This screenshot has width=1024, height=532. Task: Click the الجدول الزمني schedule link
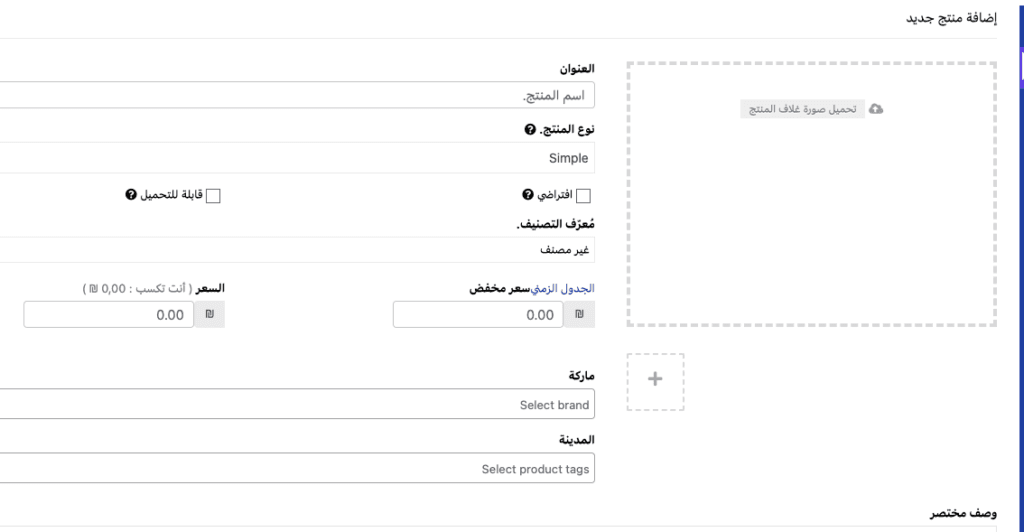coord(562,289)
